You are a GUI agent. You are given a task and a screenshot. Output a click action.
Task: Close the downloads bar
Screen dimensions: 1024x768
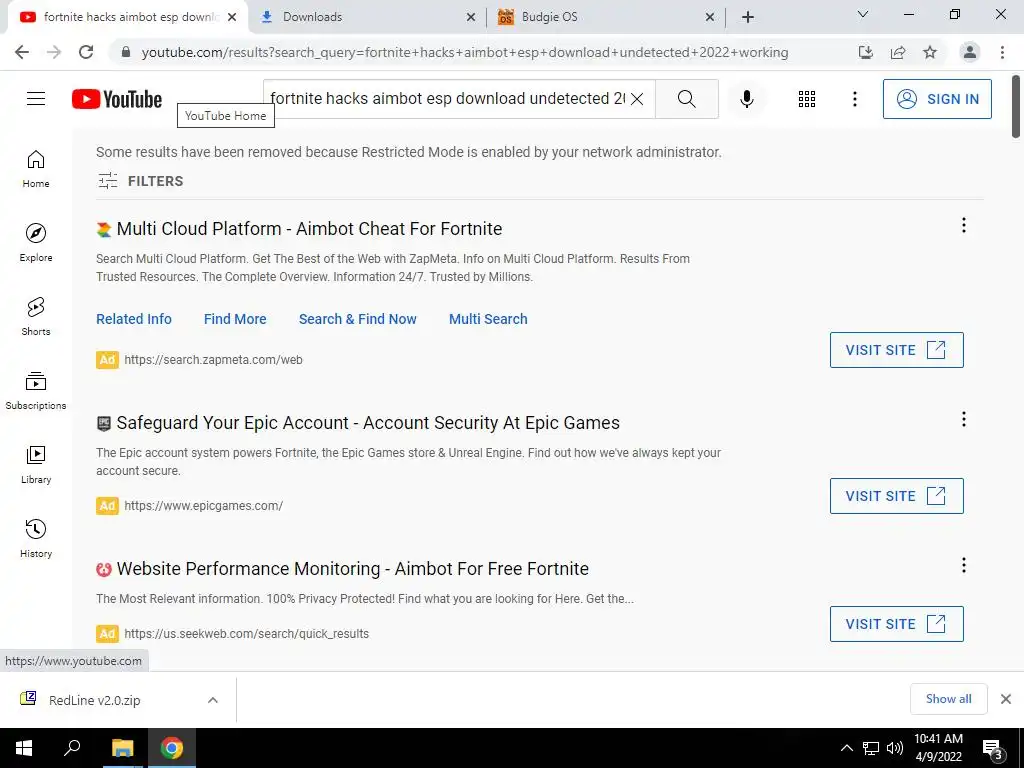1006,699
